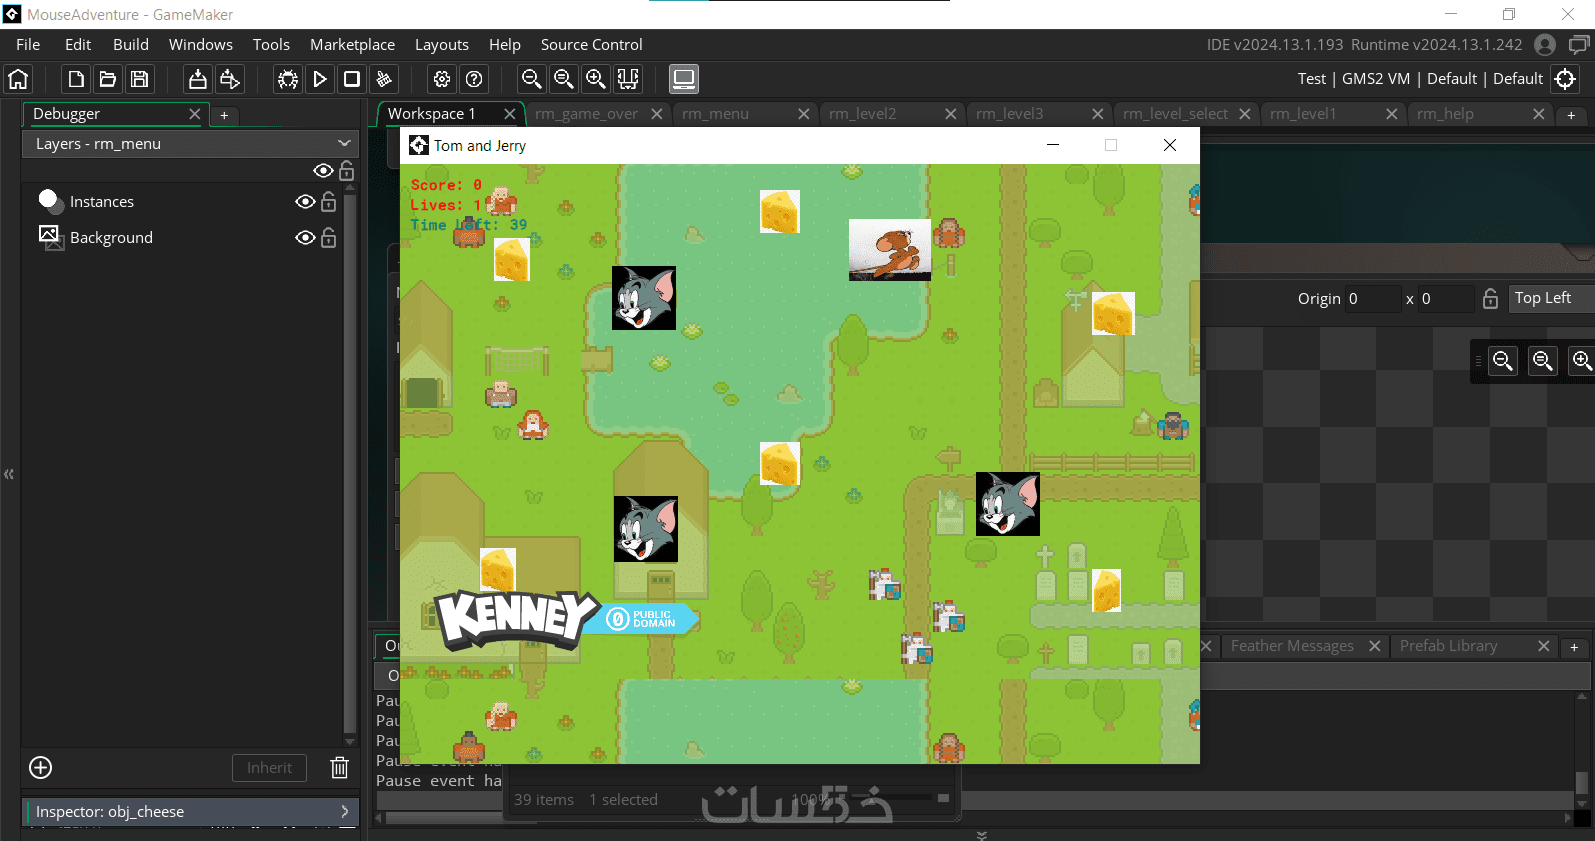Open the Build menu
This screenshot has height=841, width=1595.
tap(131, 45)
